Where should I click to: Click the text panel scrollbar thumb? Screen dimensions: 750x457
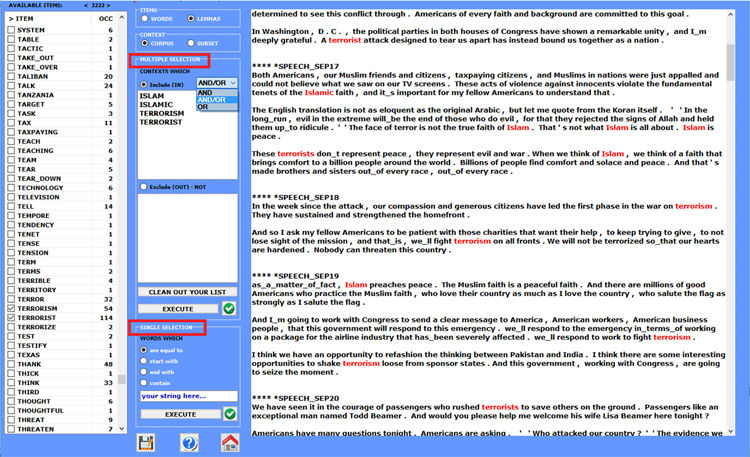point(730,63)
